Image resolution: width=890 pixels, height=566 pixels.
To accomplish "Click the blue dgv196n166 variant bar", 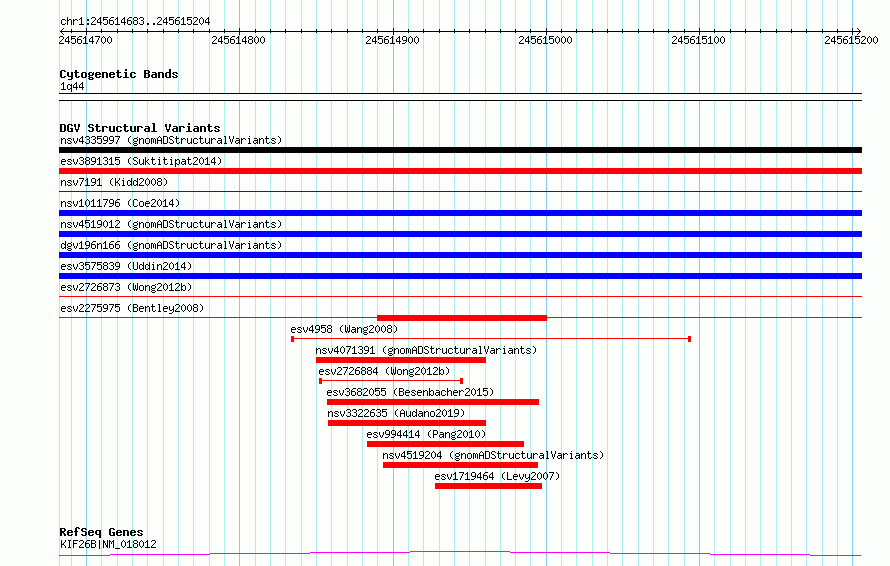I will (460, 255).
